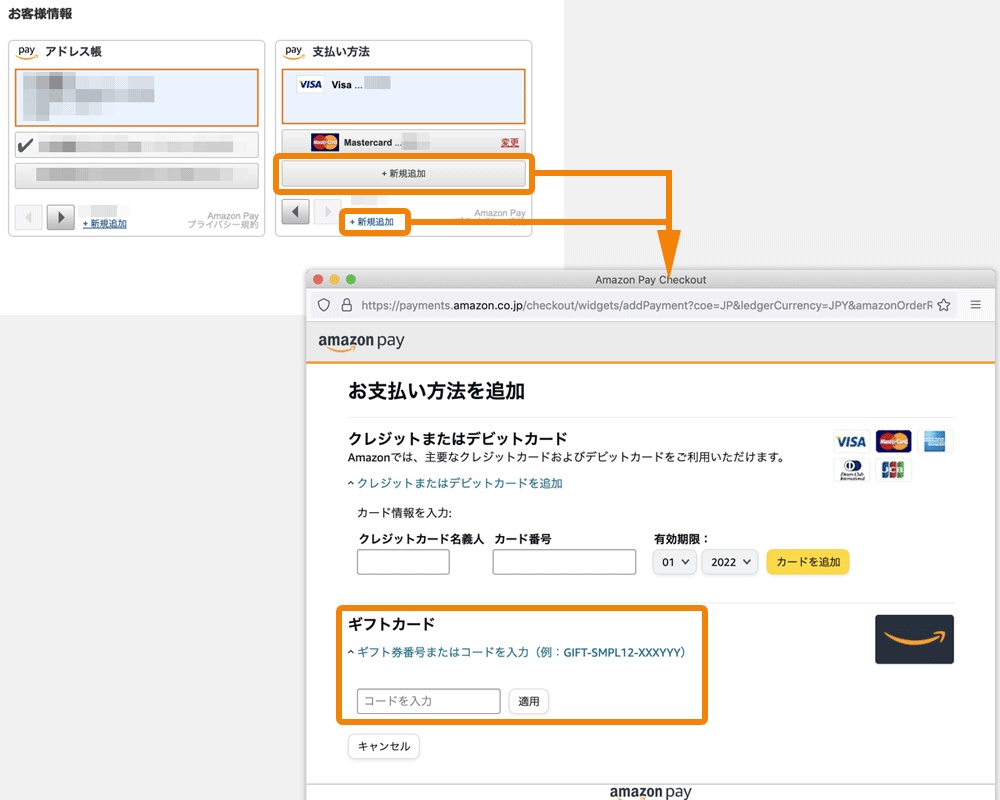Go to previous page of payment methods
The height and width of the screenshot is (800, 1000).
coord(295,211)
